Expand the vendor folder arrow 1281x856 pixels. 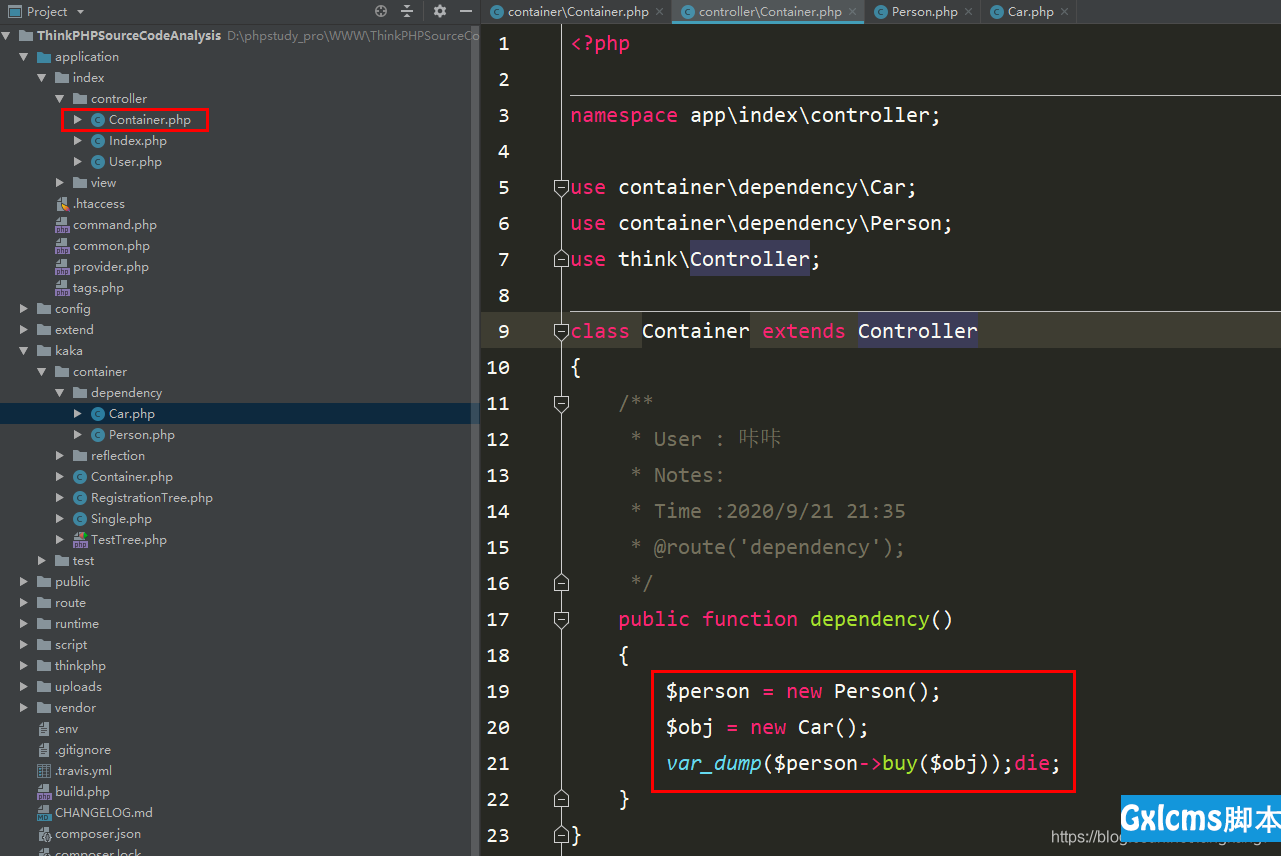pos(24,708)
